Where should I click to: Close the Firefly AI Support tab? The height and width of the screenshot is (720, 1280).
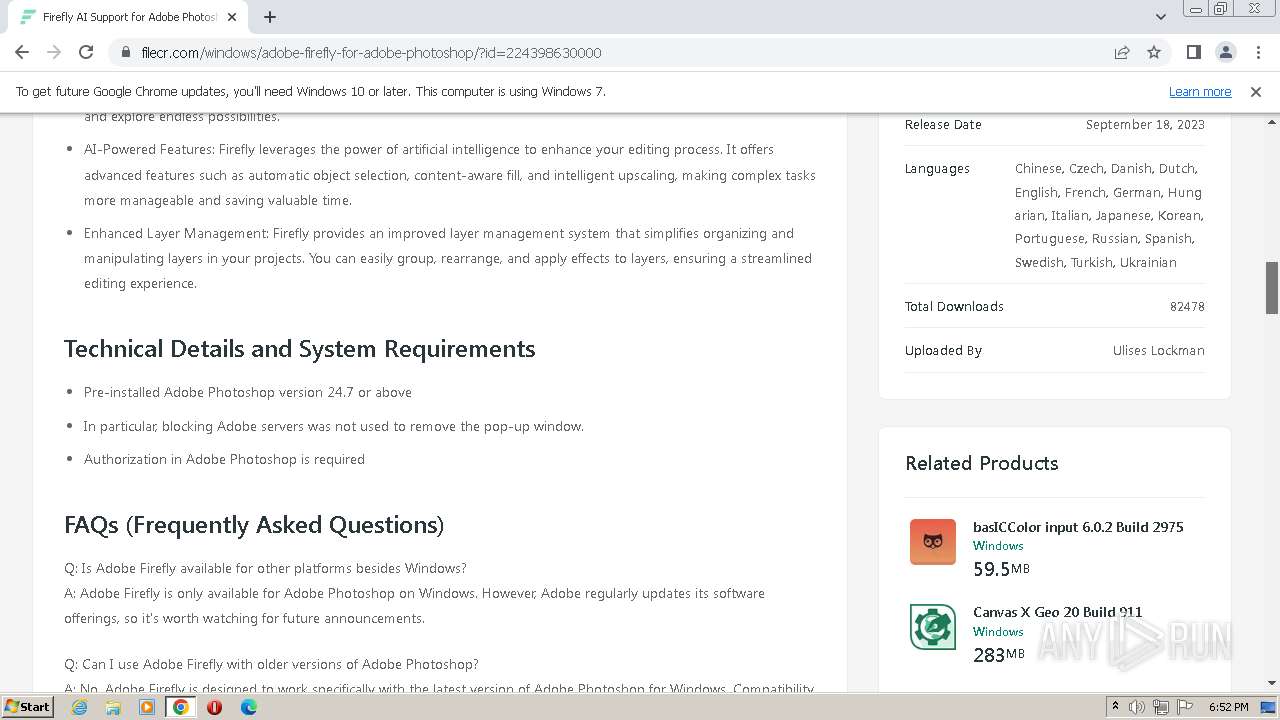pyautogui.click(x=232, y=17)
